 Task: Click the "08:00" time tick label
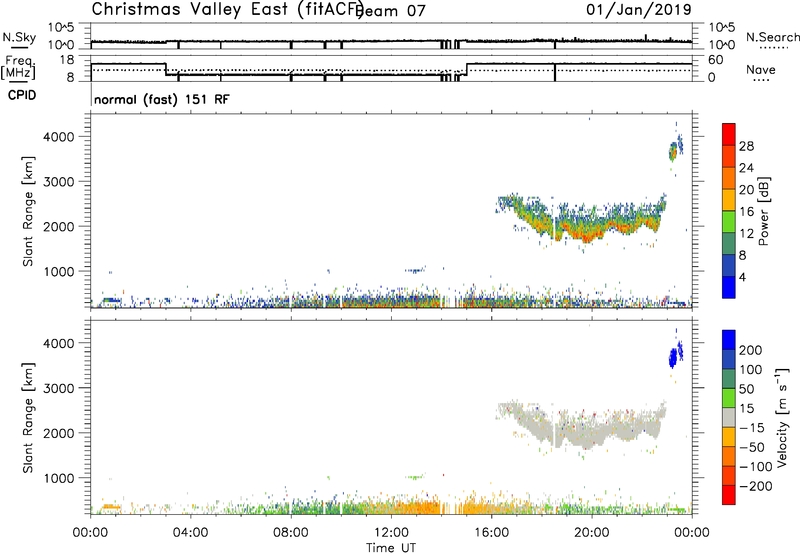[291, 533]
